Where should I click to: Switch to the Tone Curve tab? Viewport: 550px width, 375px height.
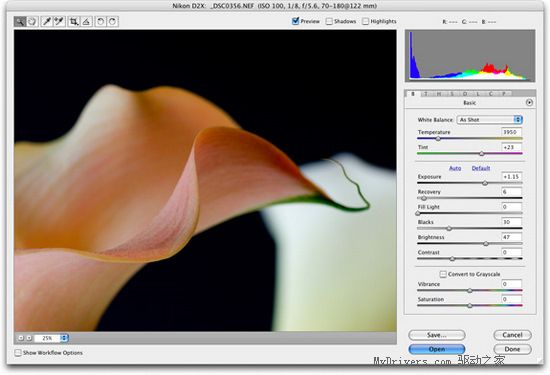click(x=426, y=94)
